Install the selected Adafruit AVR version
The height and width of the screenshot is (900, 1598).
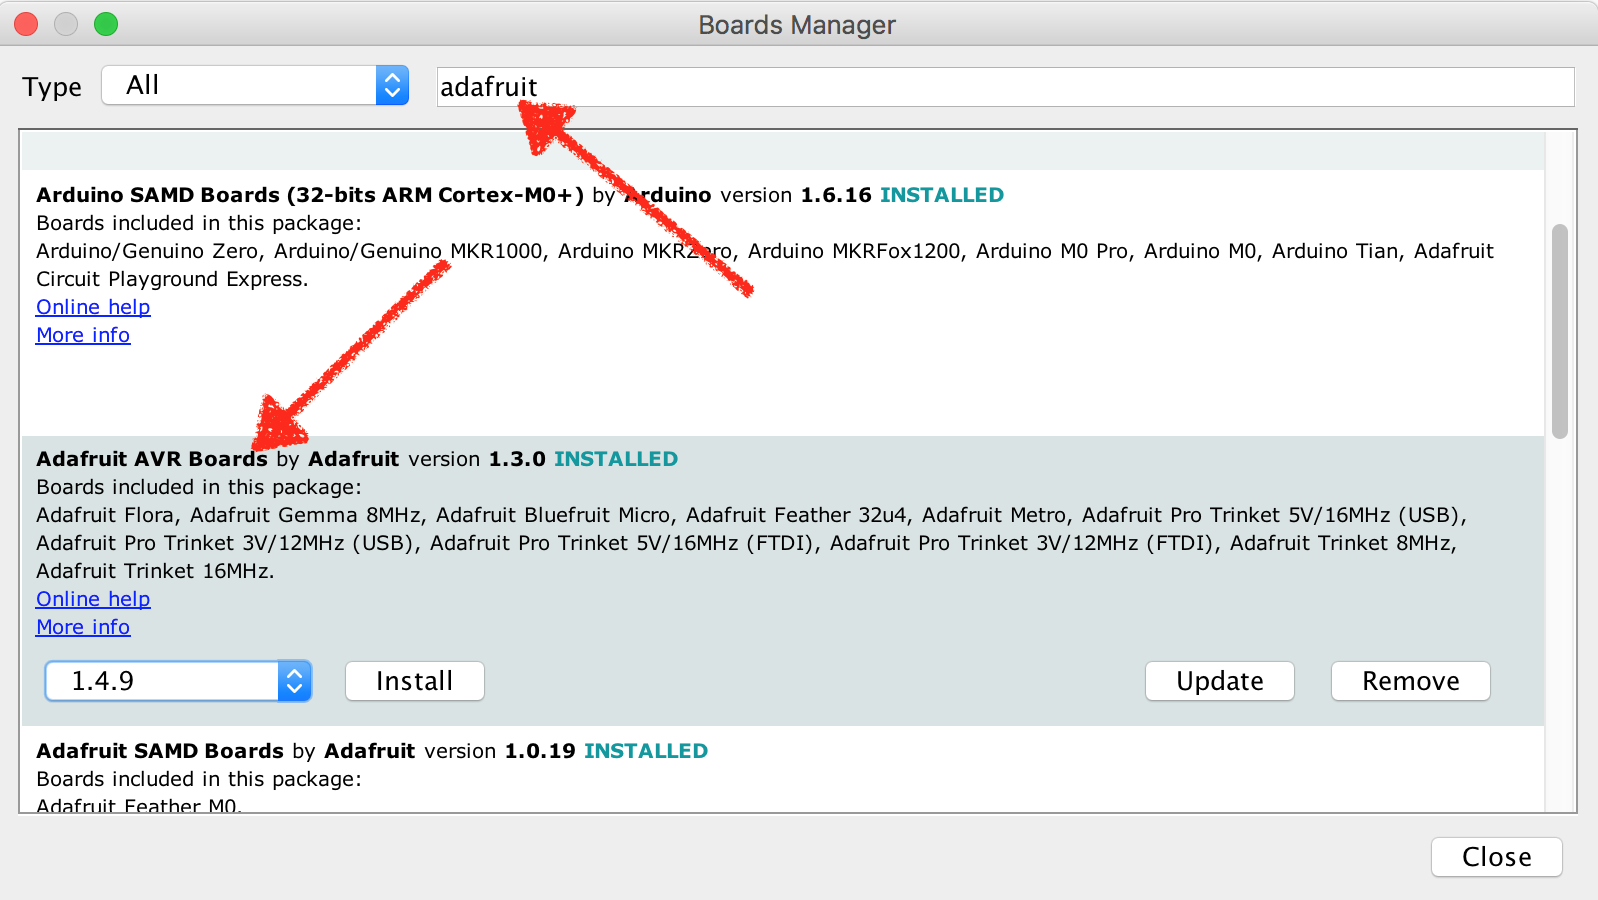414,681
